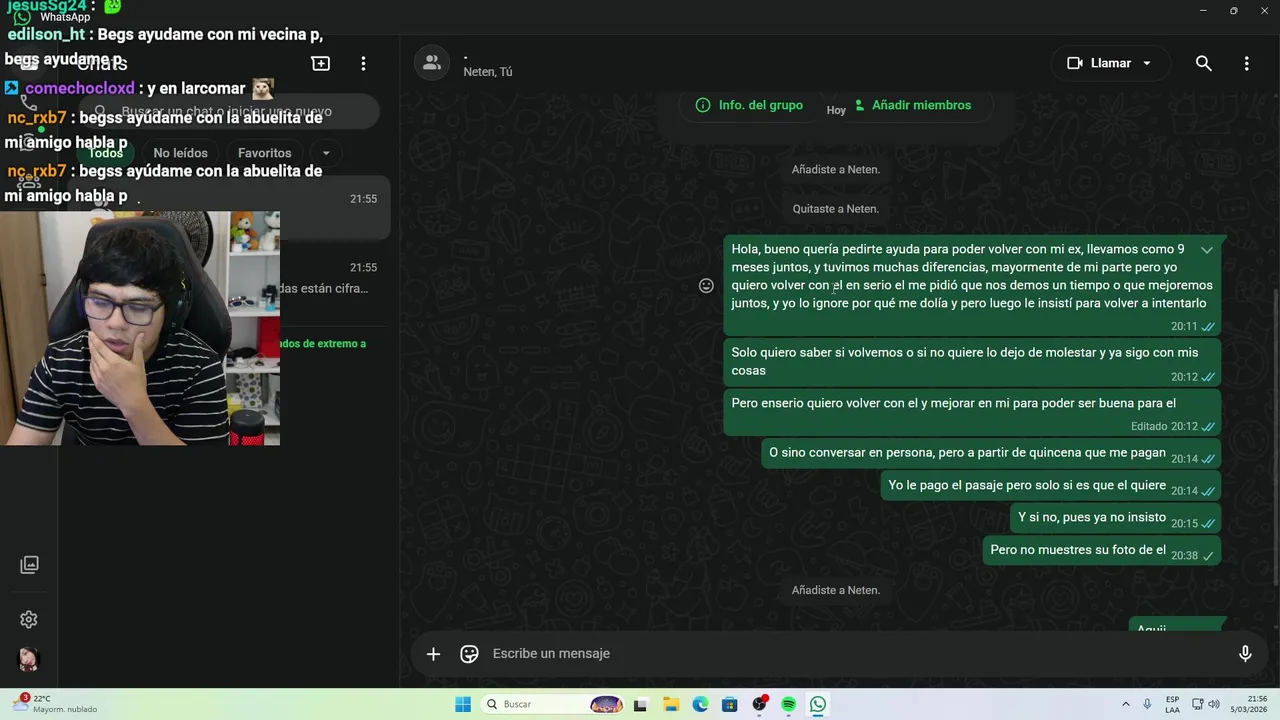Click the edited message 'Pero enserio quiero volver'
Viewport: 1280px width, 720px height.
972,413
